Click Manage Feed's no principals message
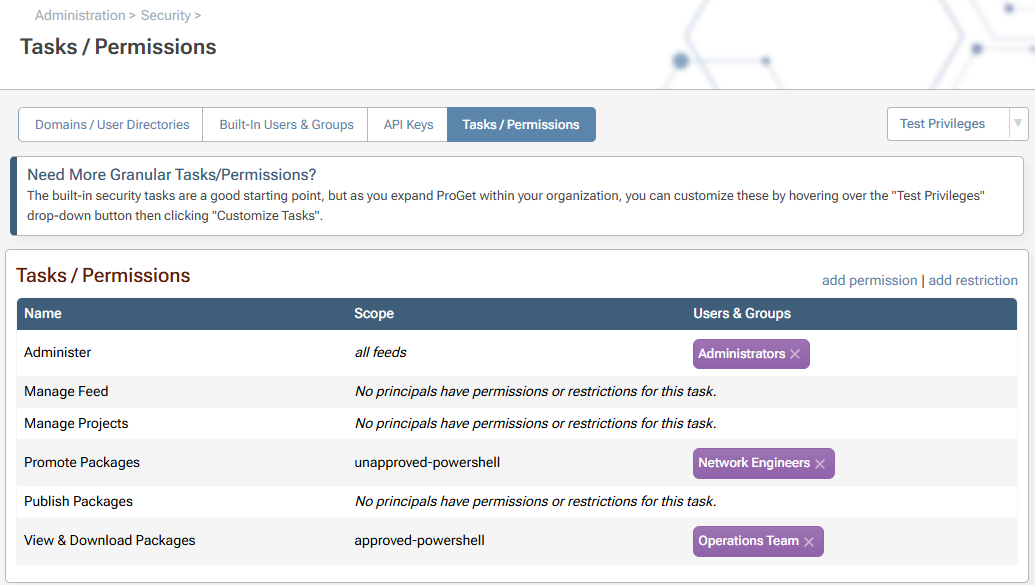Screen dimensions: 1035x585 [x=535, y=391]
